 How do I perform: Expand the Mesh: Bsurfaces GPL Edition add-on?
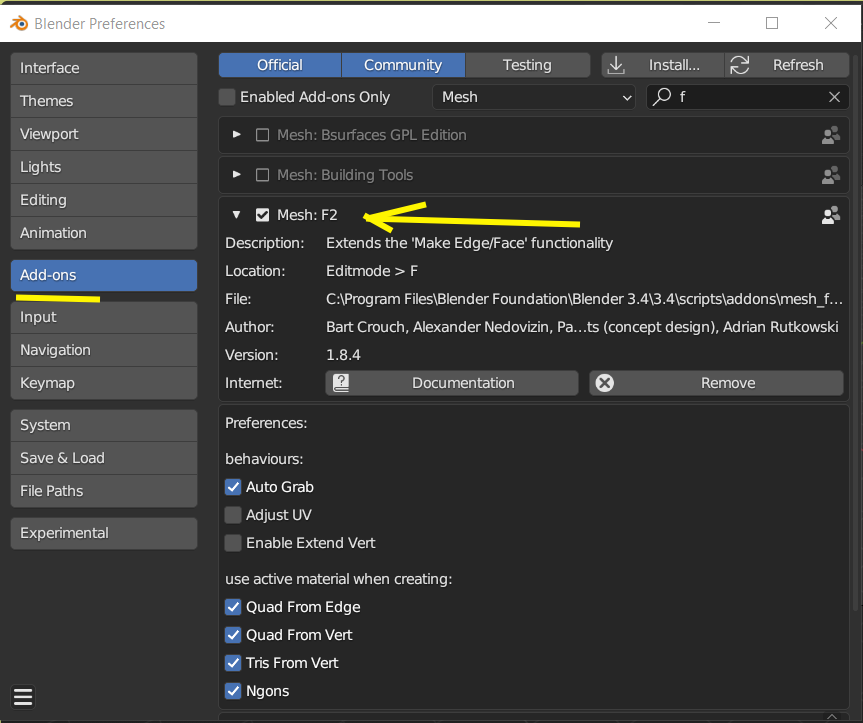click(x=237, y=135)
